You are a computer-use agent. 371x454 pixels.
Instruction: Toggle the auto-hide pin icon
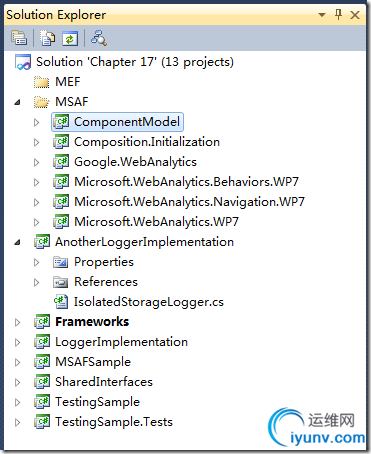[x=338, y=15]
